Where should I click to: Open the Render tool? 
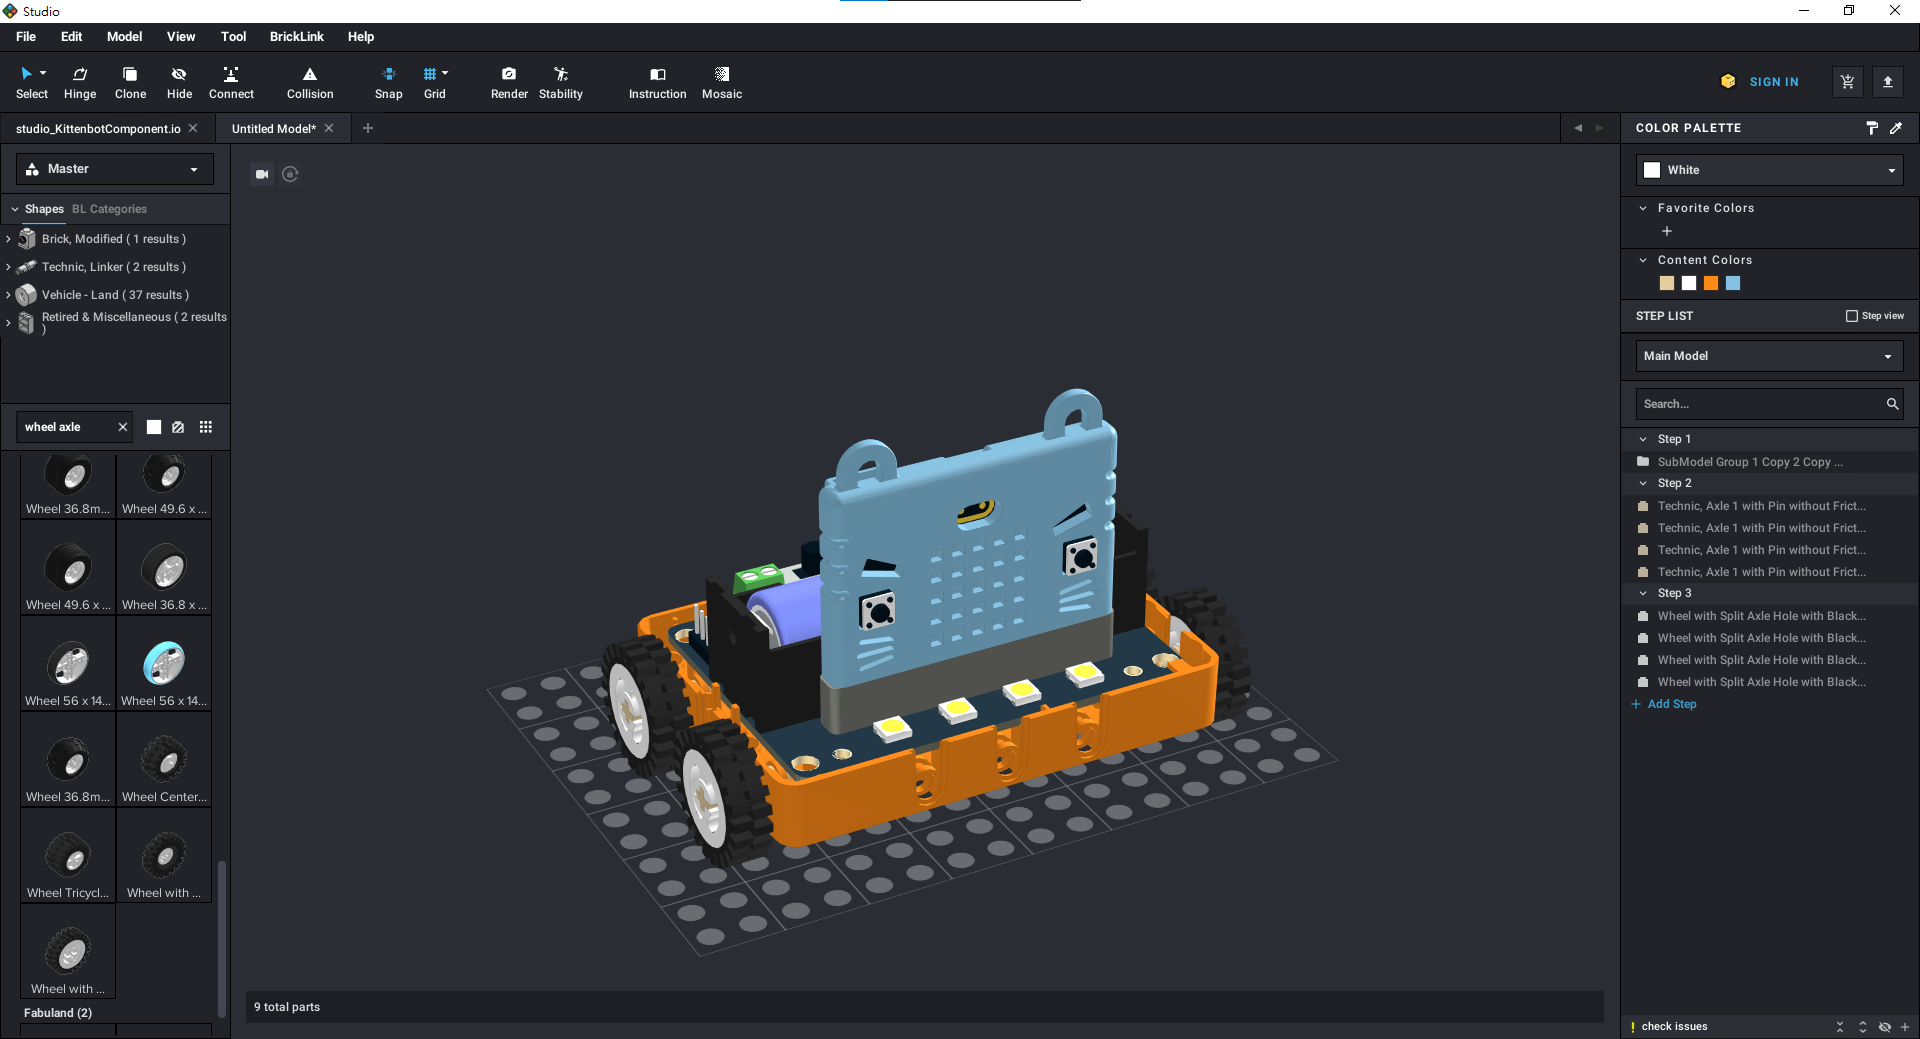[x=509, y=82]
